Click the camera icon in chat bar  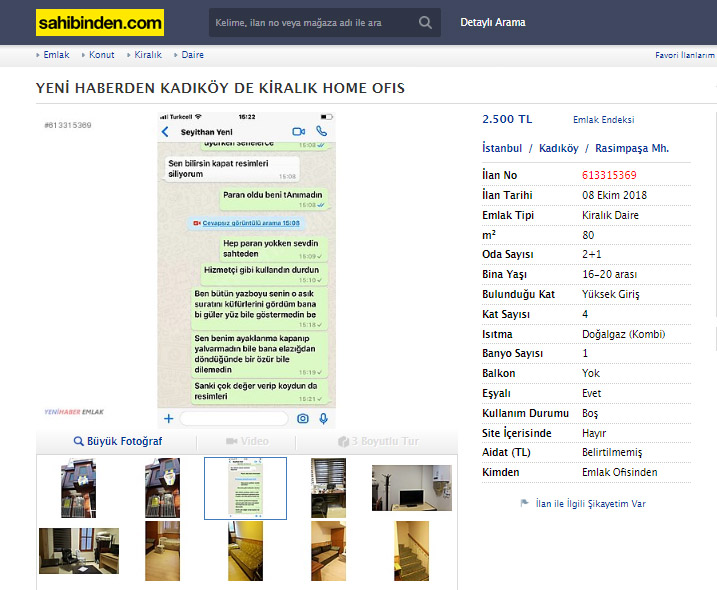(302, 418)
